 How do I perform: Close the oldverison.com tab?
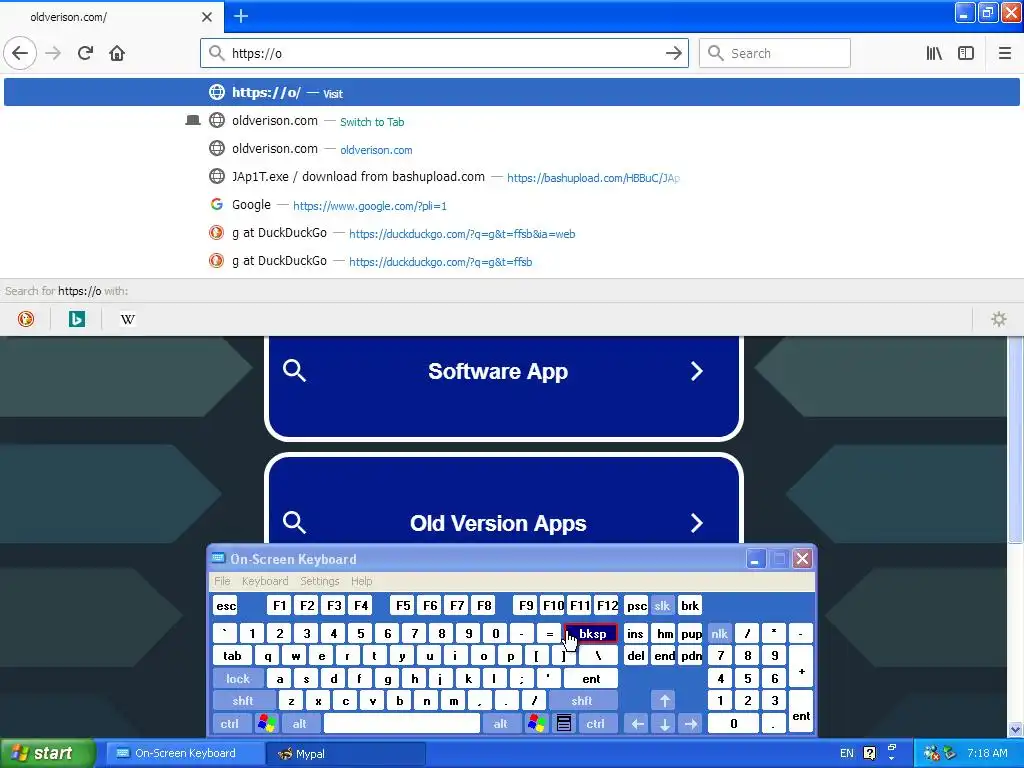[207, 17]
